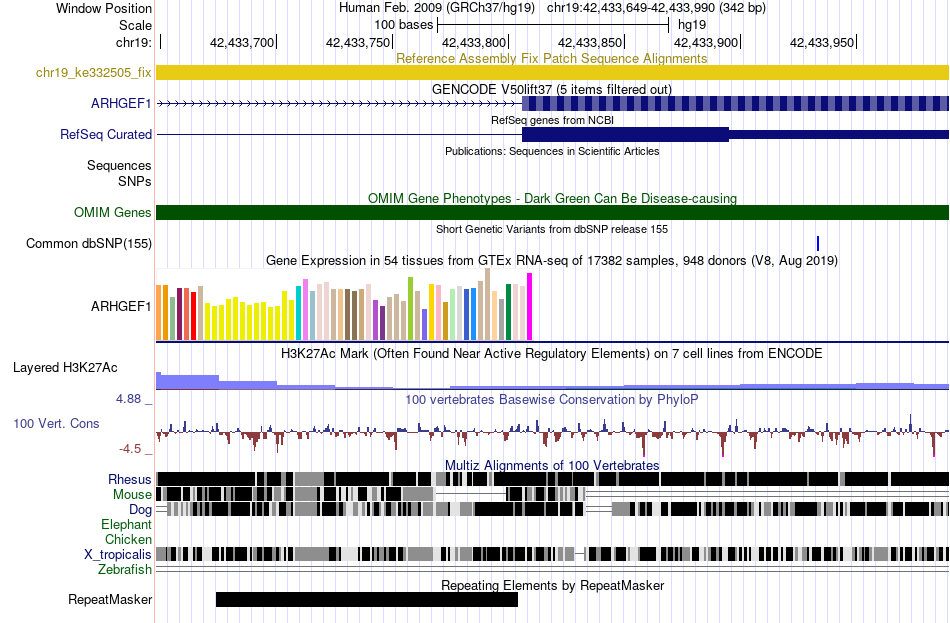Click the 100 Vert. Cons track label

[56, 424]
